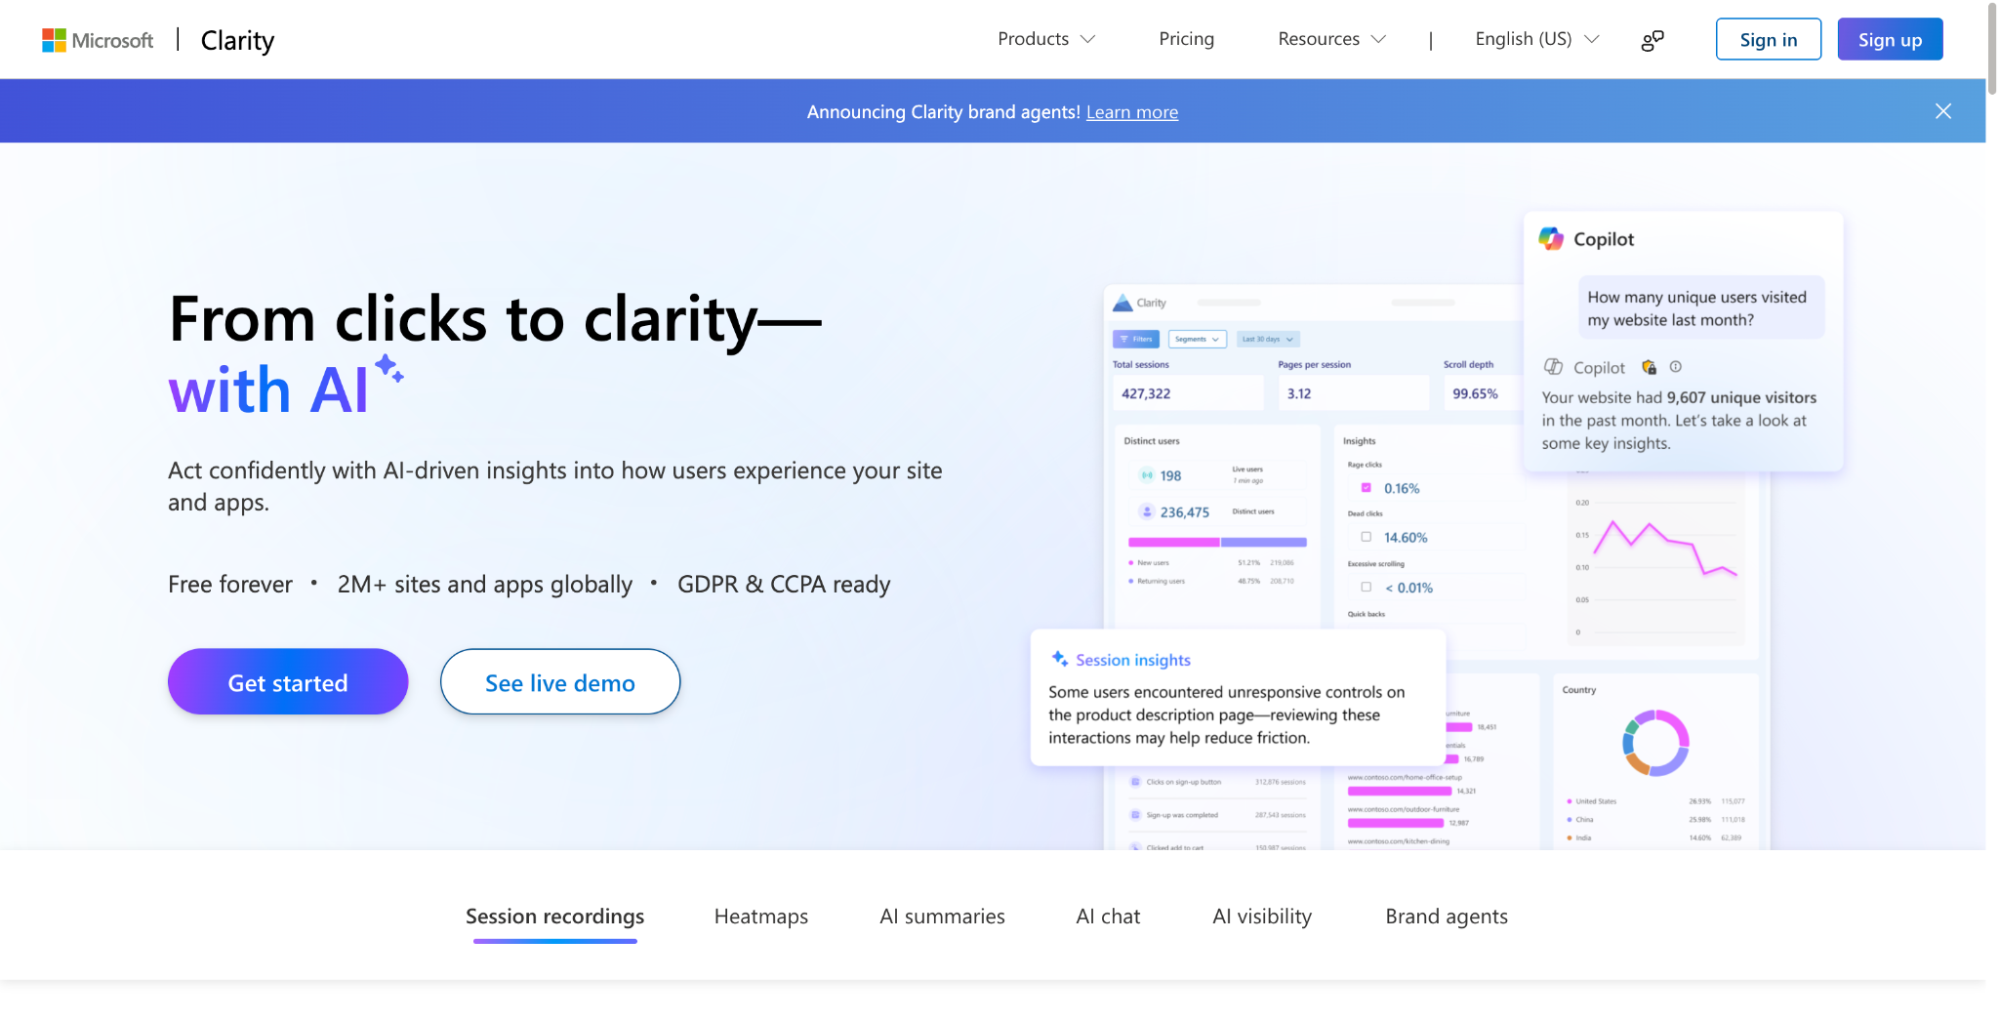Viewport: 1999px width, 1029px height.
Task: Tick the Rage clicks checkbox at 0.16%
Action: pos(1366,488)
